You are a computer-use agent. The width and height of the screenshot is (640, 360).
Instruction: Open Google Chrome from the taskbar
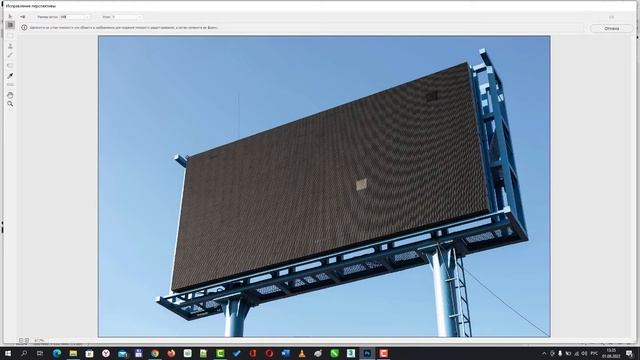[155, 353]
